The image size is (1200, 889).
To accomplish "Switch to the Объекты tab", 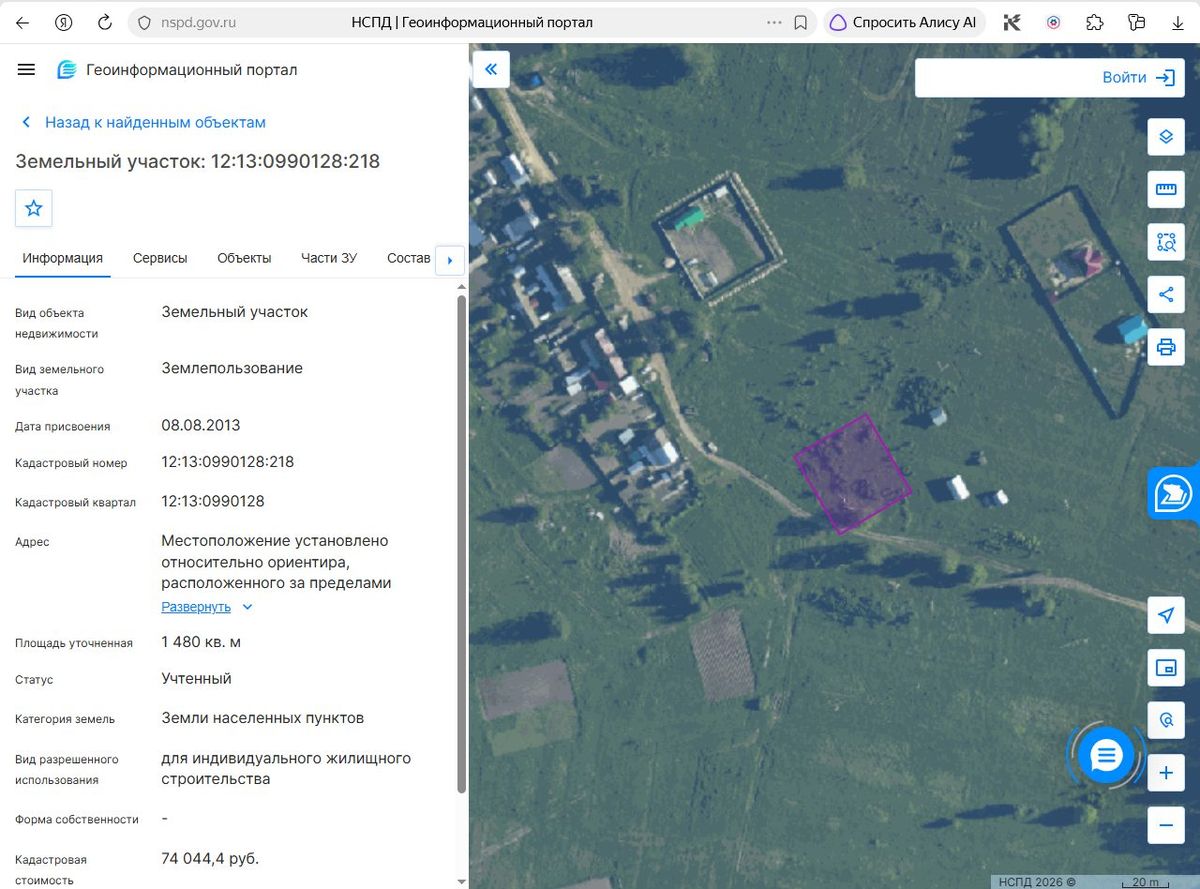I will (x=244, y=258).
